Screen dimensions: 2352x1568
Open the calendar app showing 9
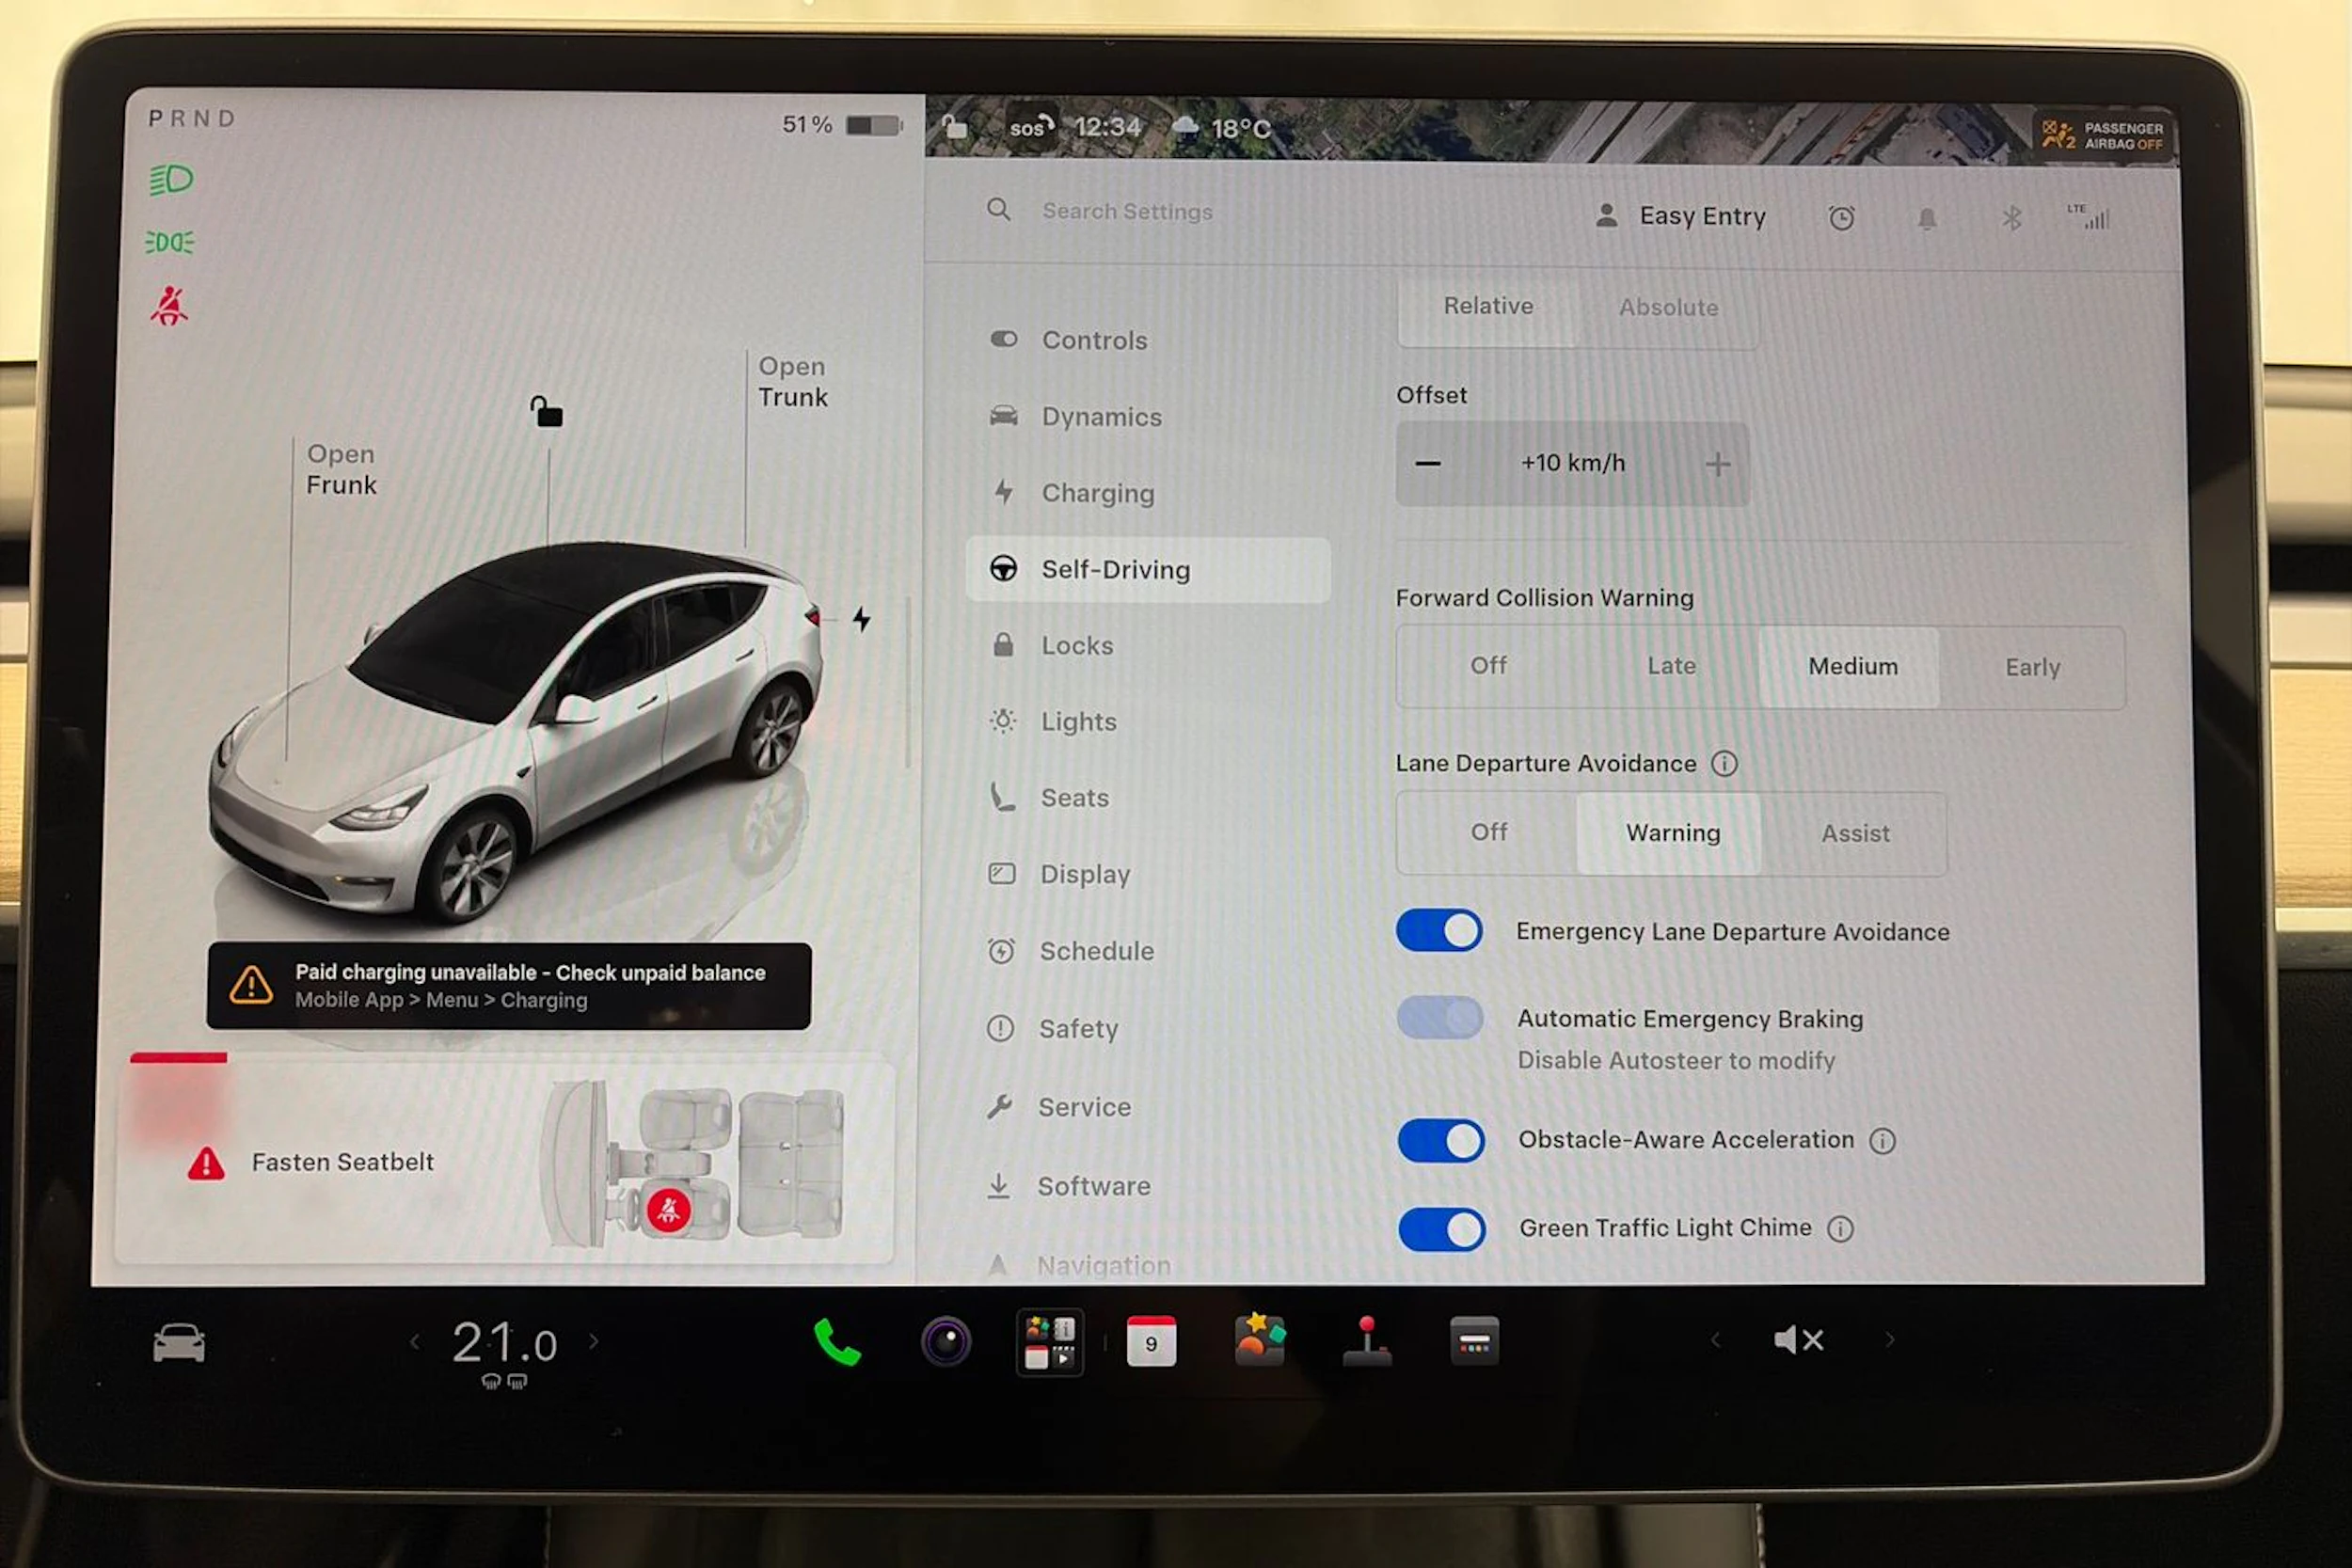pos(1151,1342)
